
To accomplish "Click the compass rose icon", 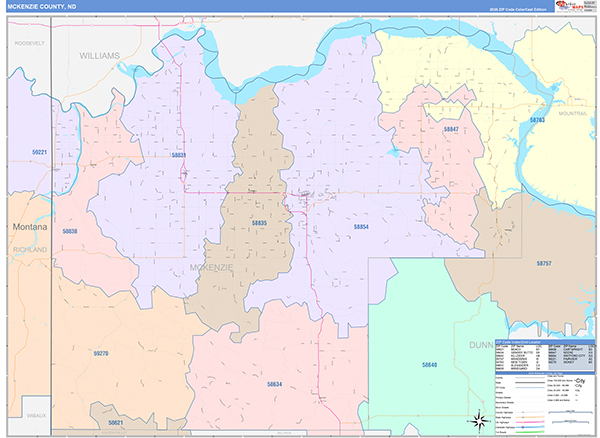I will point(478,420).
